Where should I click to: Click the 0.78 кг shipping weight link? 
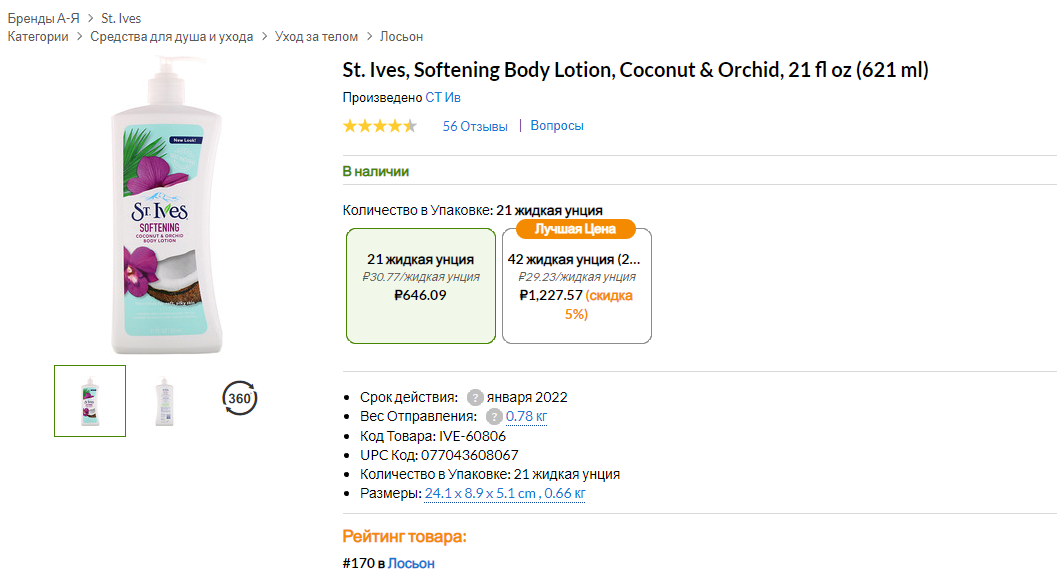(526, 416)
